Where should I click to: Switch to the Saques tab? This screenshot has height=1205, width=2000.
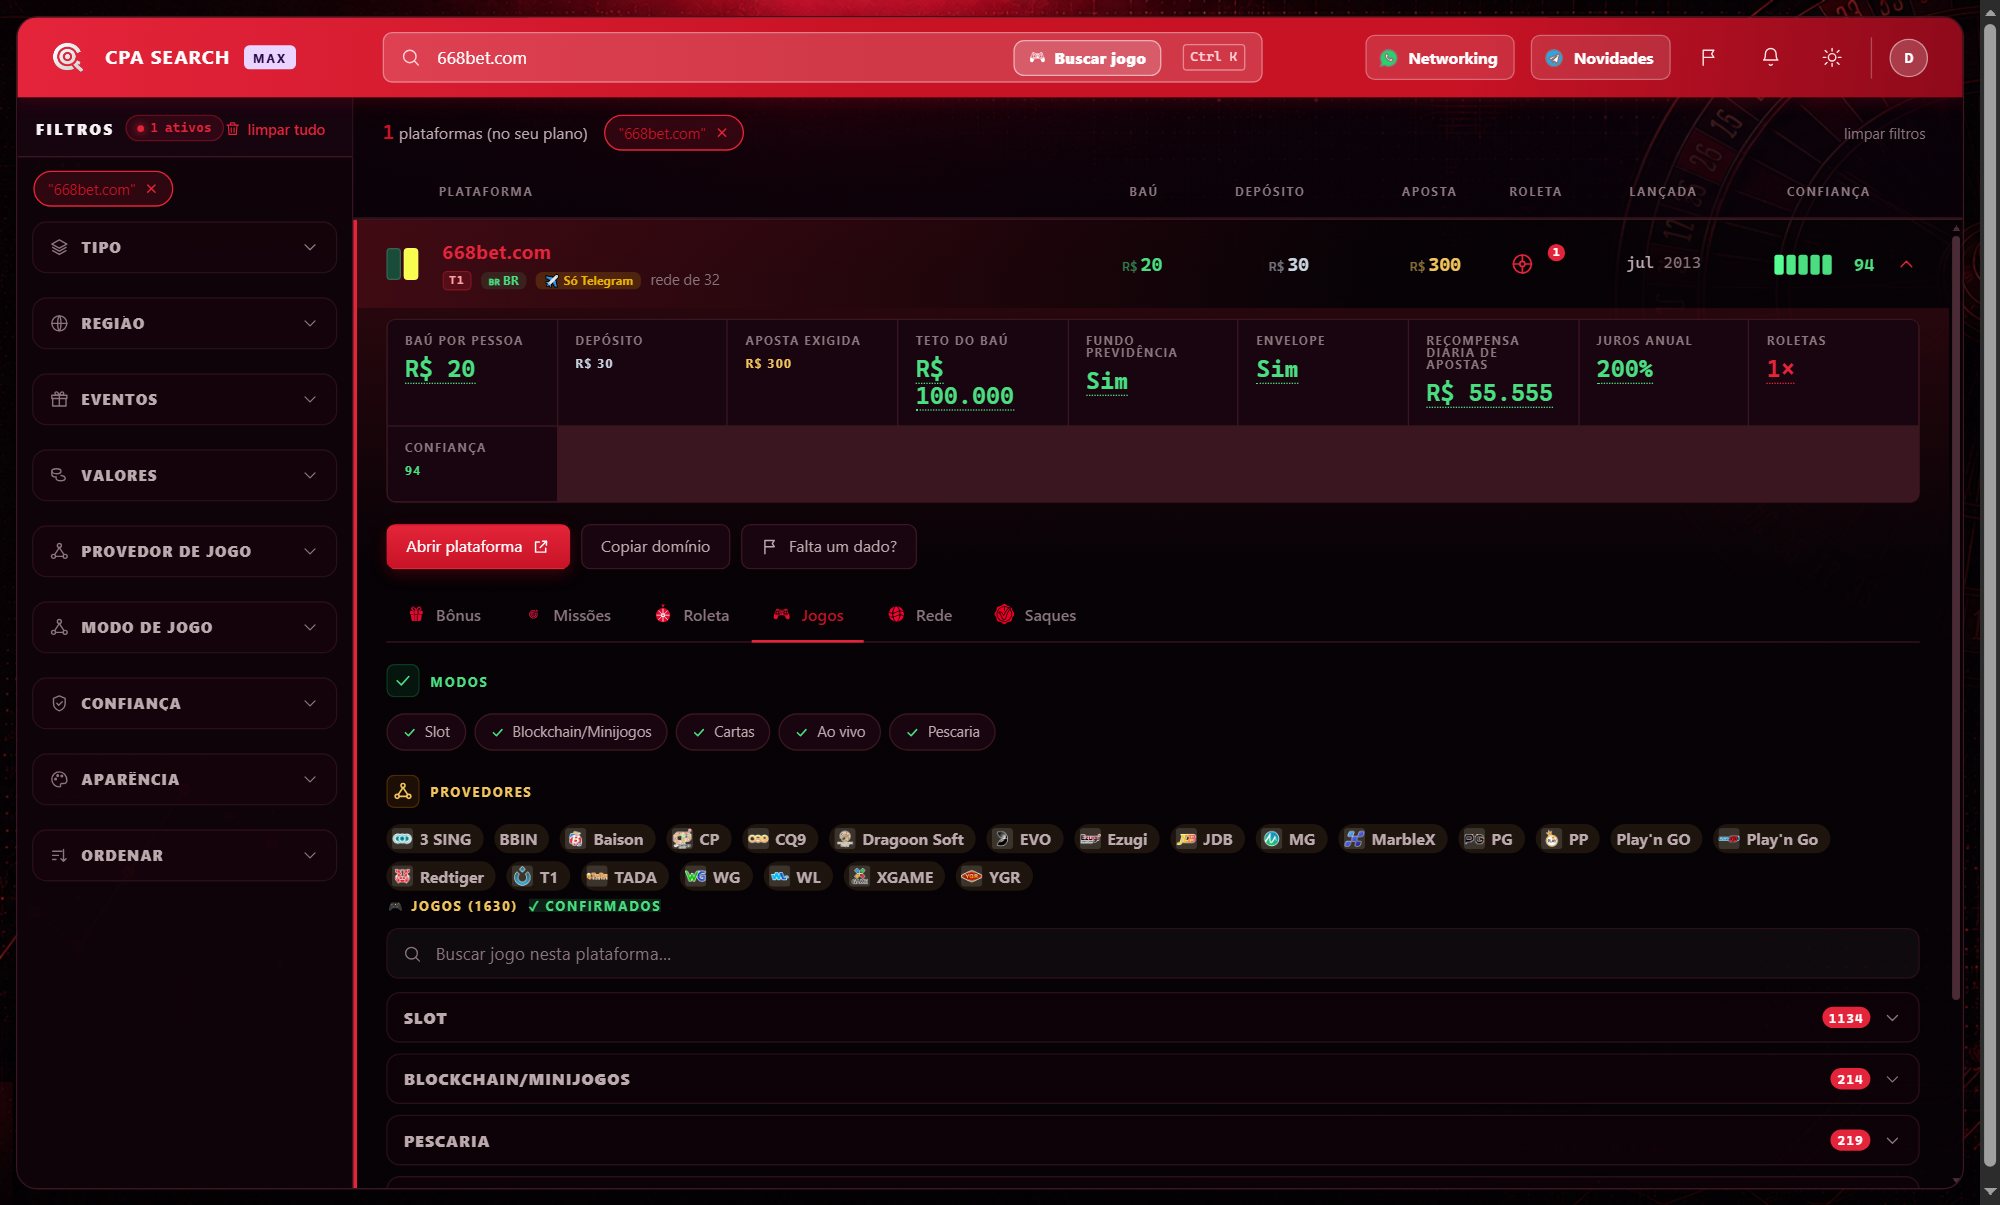pyautogui.click(x=1036, y=615)
